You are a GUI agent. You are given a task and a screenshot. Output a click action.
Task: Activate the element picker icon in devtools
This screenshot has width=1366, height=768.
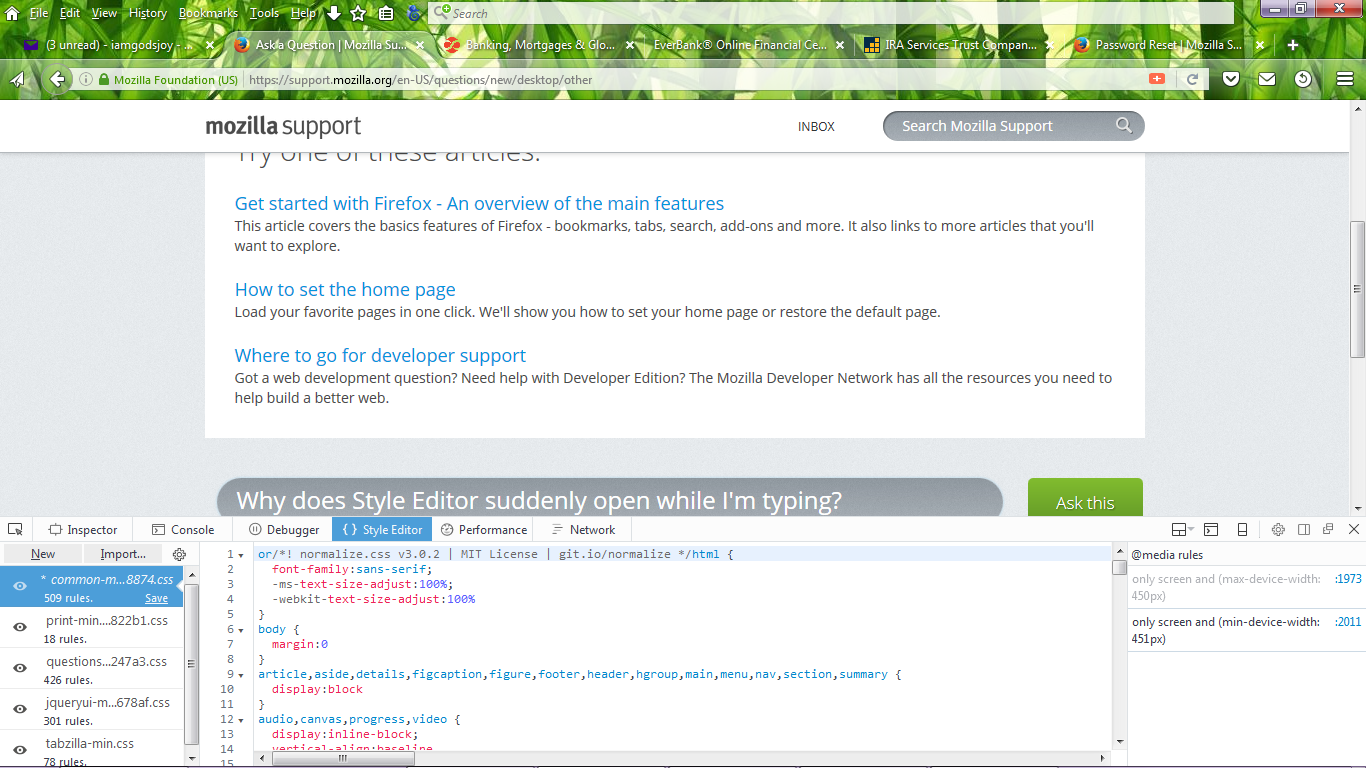pos(16,529)
